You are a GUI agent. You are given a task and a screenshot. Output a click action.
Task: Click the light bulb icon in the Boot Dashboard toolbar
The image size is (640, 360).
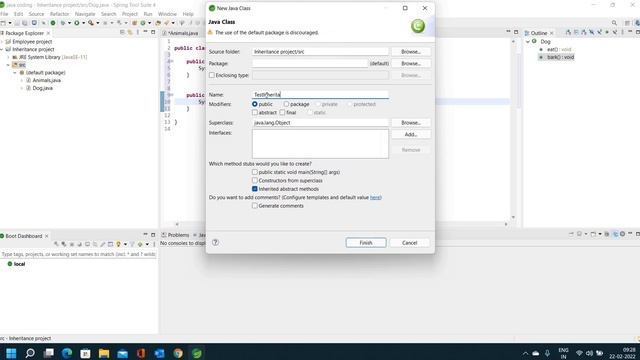click(x=118, y=244)
